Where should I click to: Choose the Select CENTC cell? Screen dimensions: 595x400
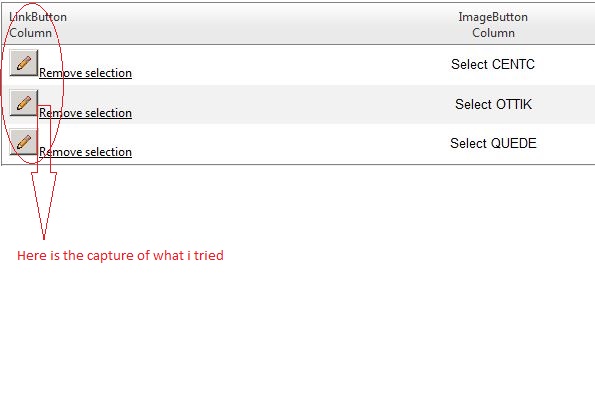[493, 64]
